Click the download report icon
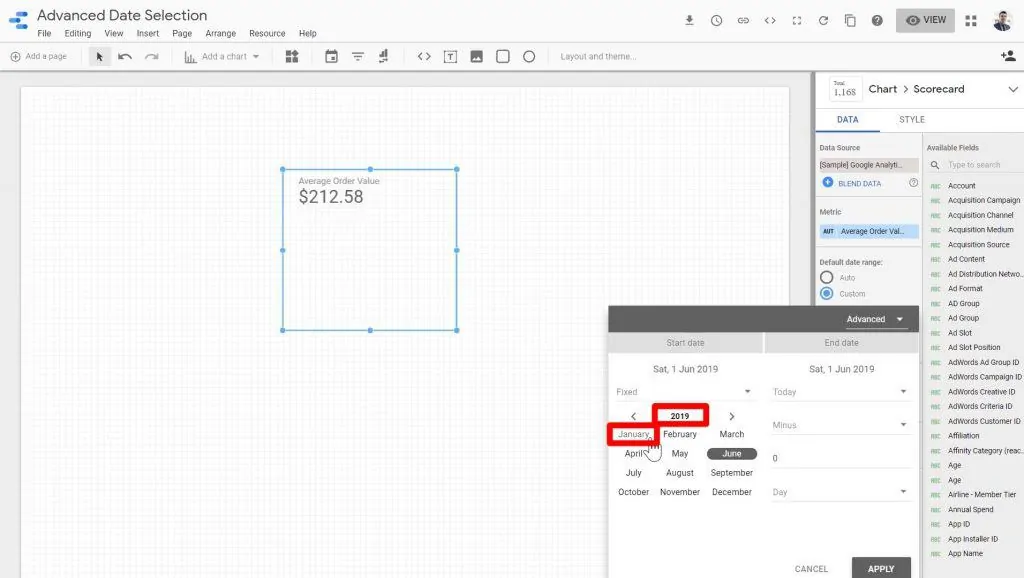 click(x=689, y=21)
